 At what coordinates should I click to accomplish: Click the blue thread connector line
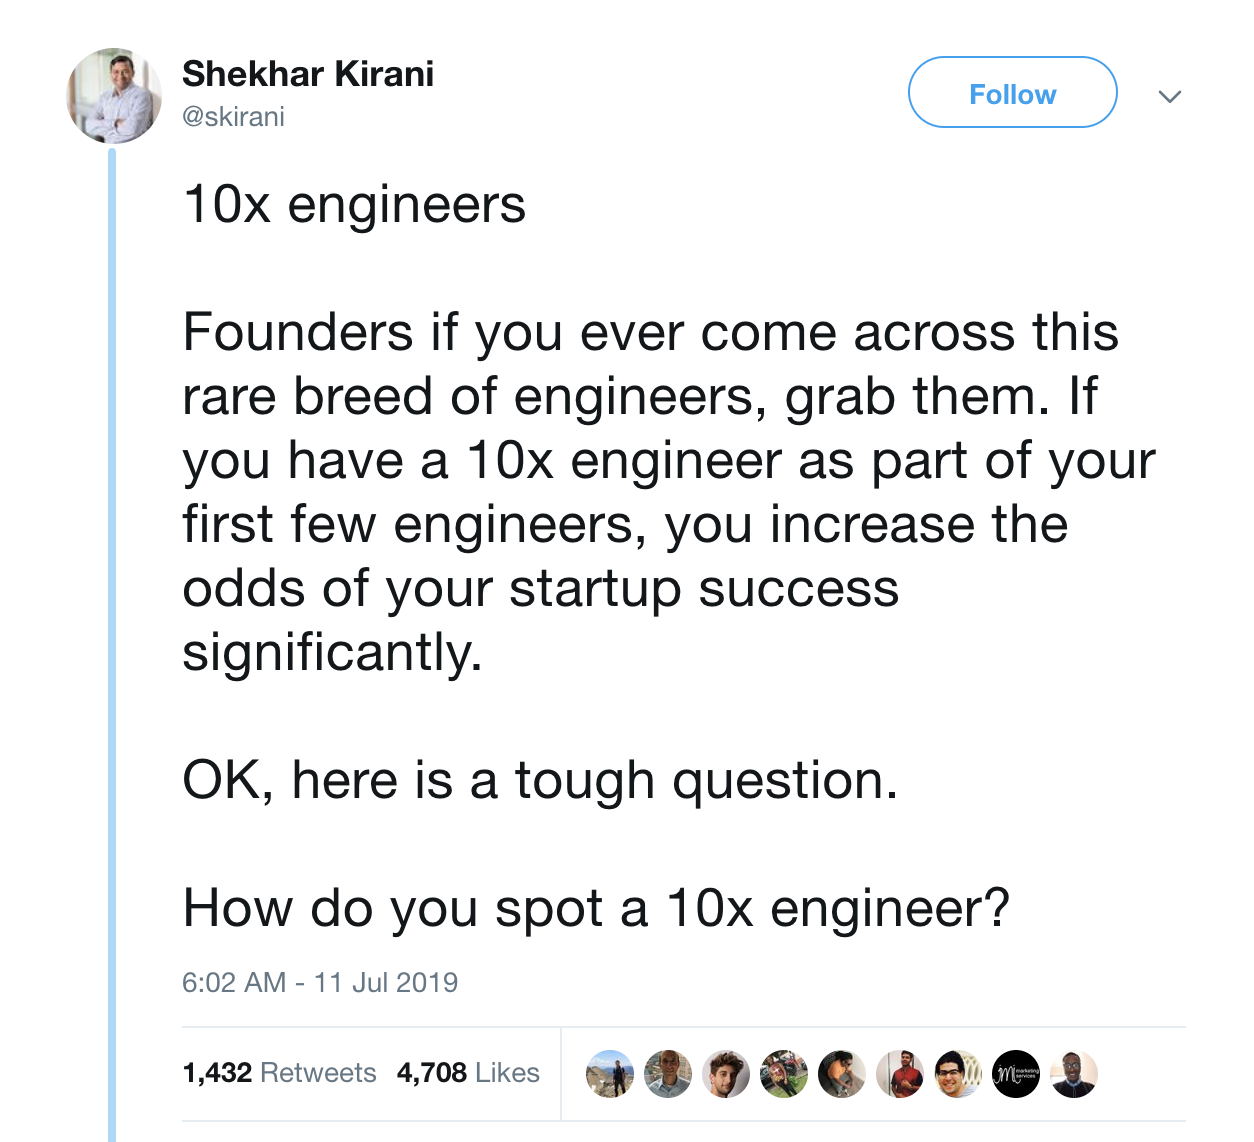112,645
